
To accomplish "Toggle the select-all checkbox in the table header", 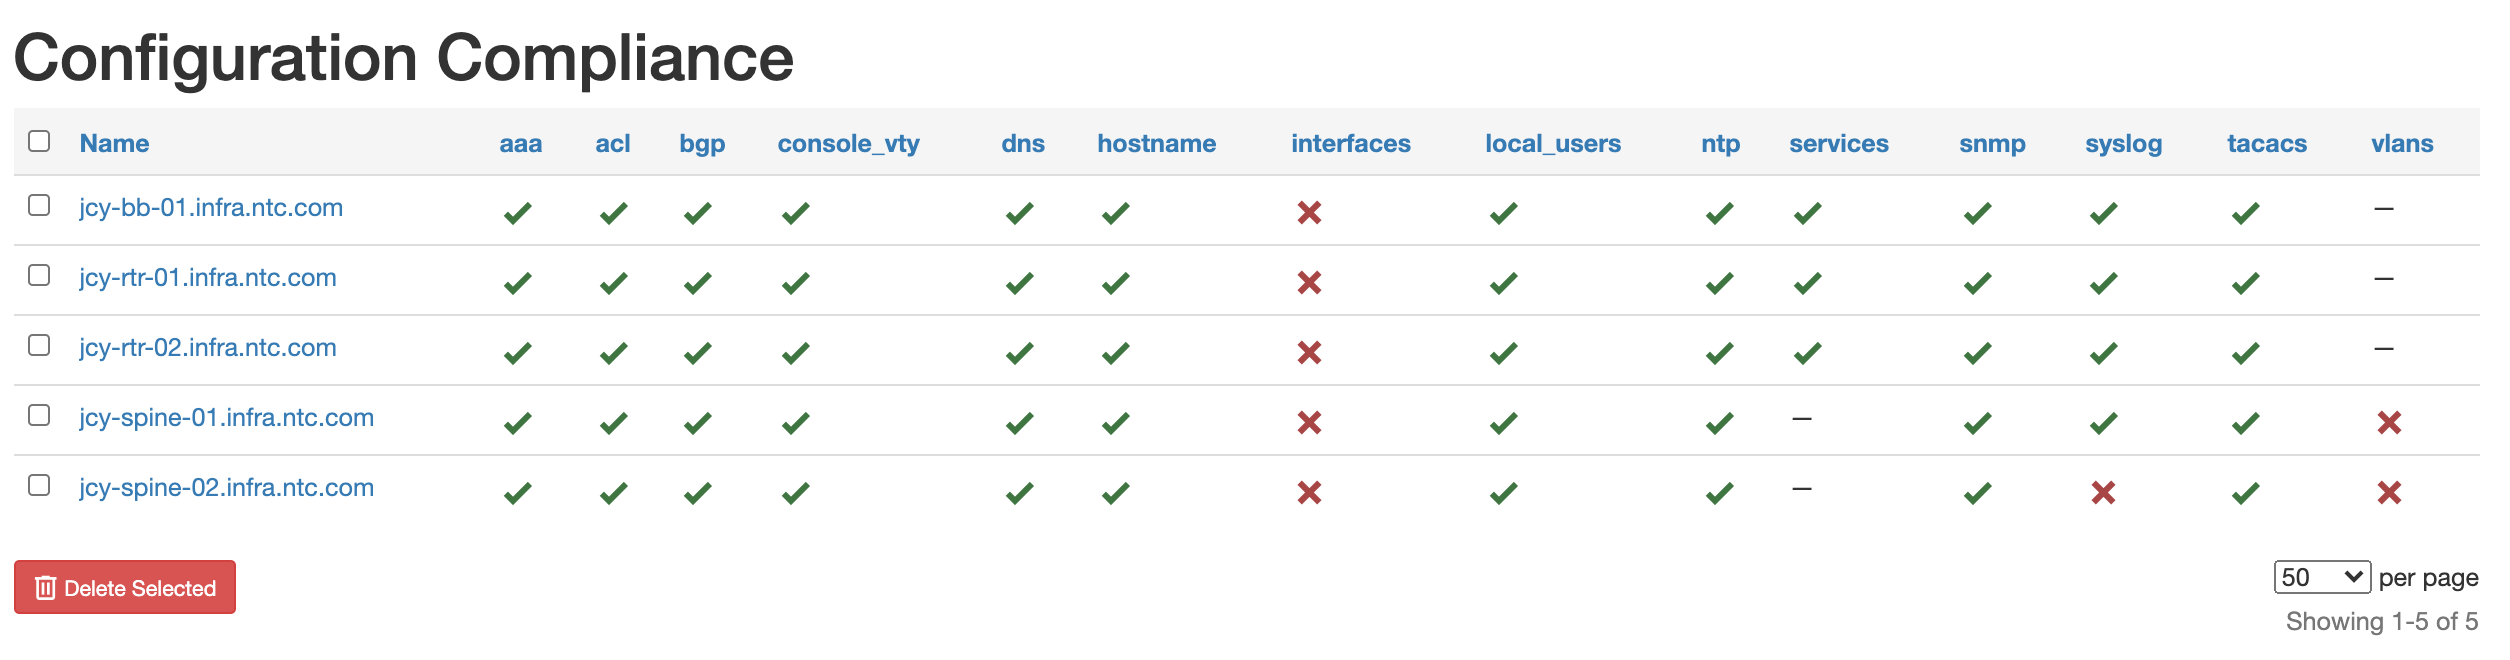I will pyautogui.click(x=38, y=141).
